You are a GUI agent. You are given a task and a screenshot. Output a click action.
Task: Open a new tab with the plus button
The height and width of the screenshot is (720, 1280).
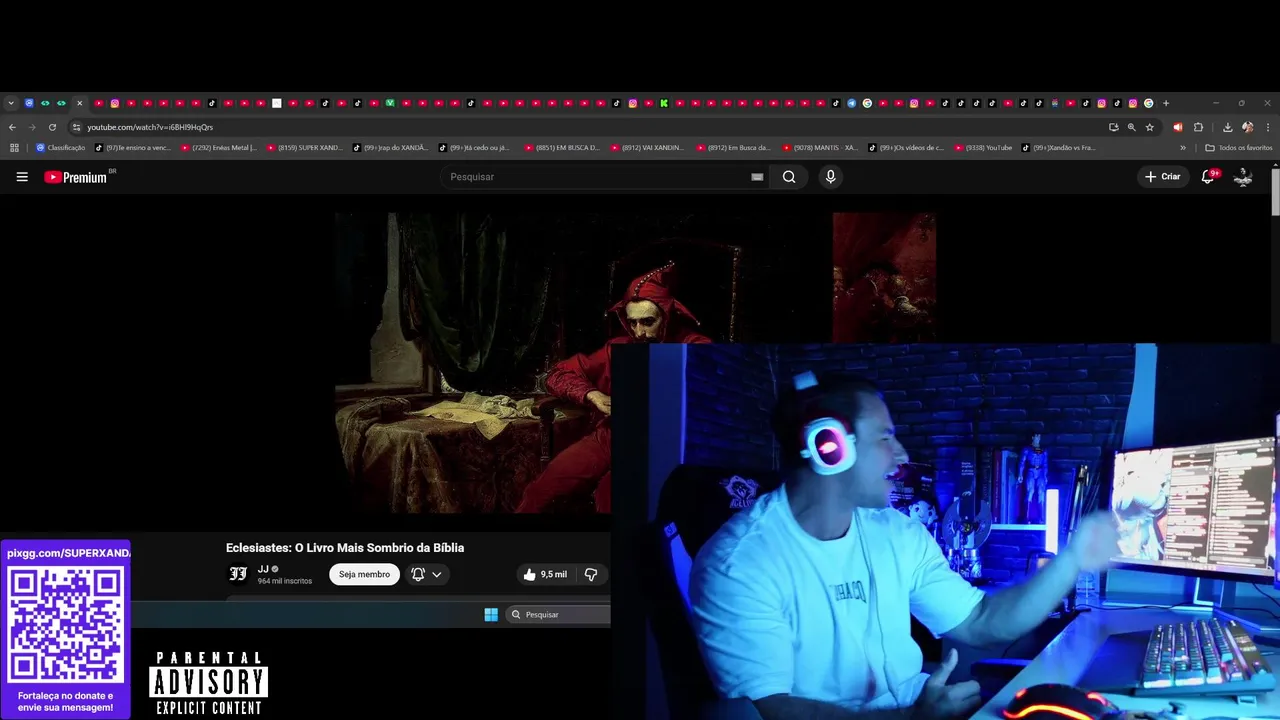pyautogui.click(x=1166, y=103)
